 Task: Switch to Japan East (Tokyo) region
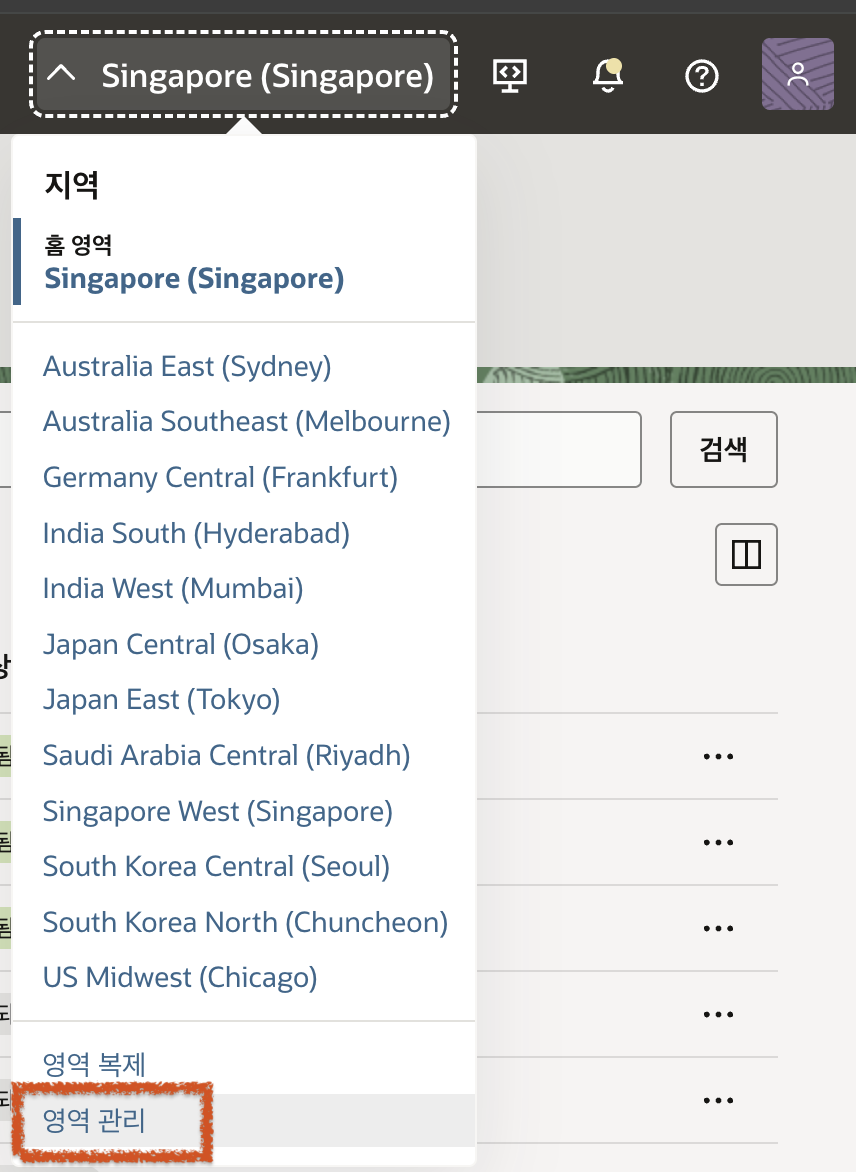(161, 700)
